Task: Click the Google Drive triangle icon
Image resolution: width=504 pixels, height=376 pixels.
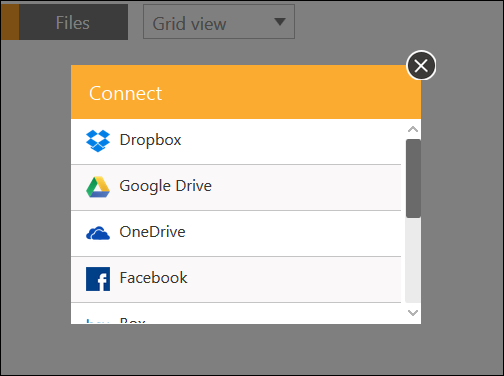Action: point(98,187)
